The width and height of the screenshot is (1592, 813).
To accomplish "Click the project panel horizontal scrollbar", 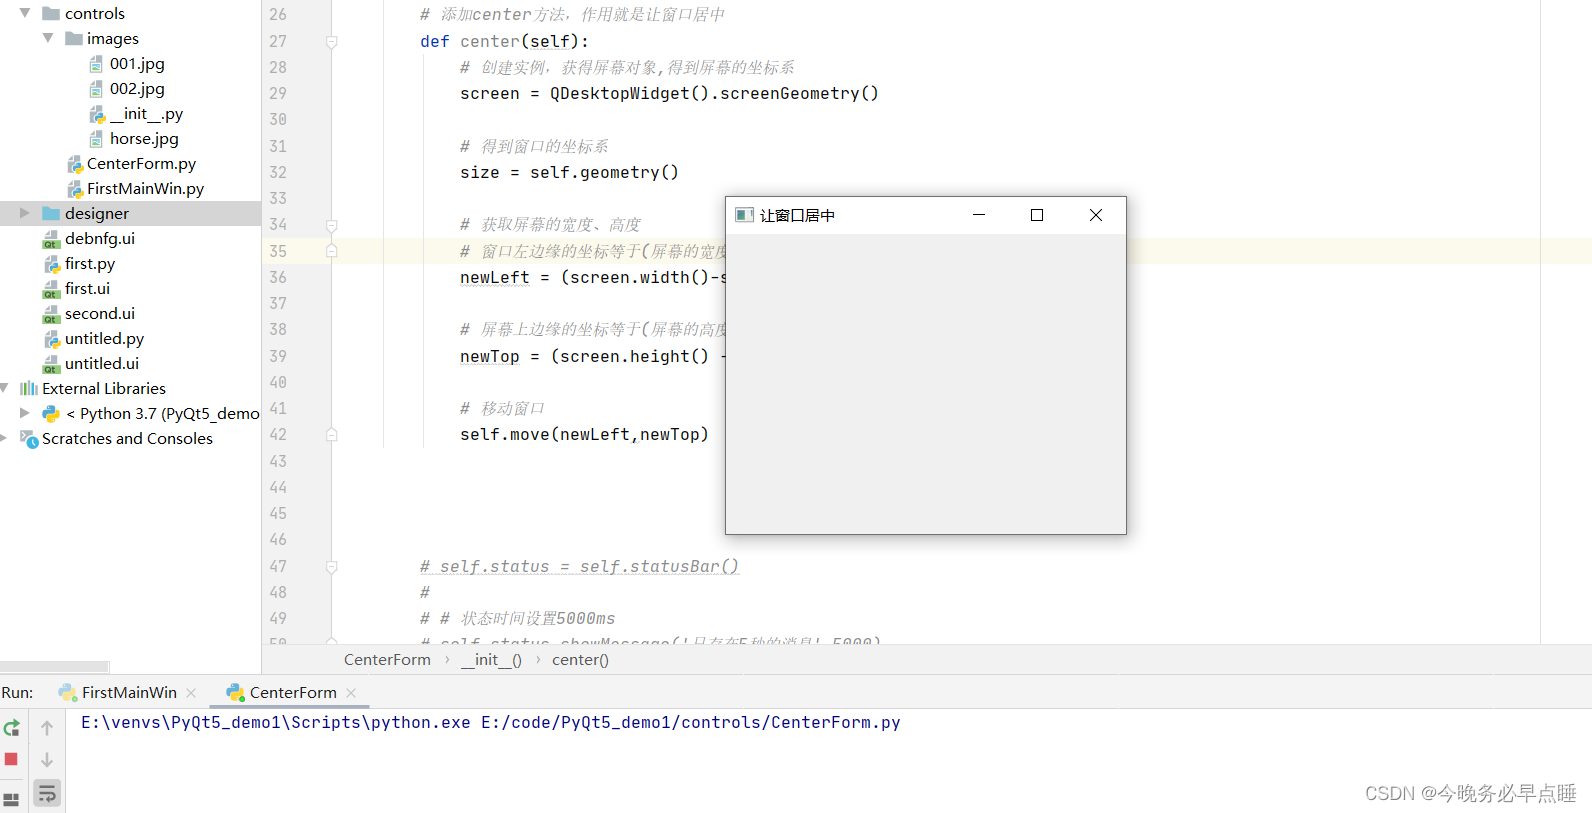I will [54, 666].
